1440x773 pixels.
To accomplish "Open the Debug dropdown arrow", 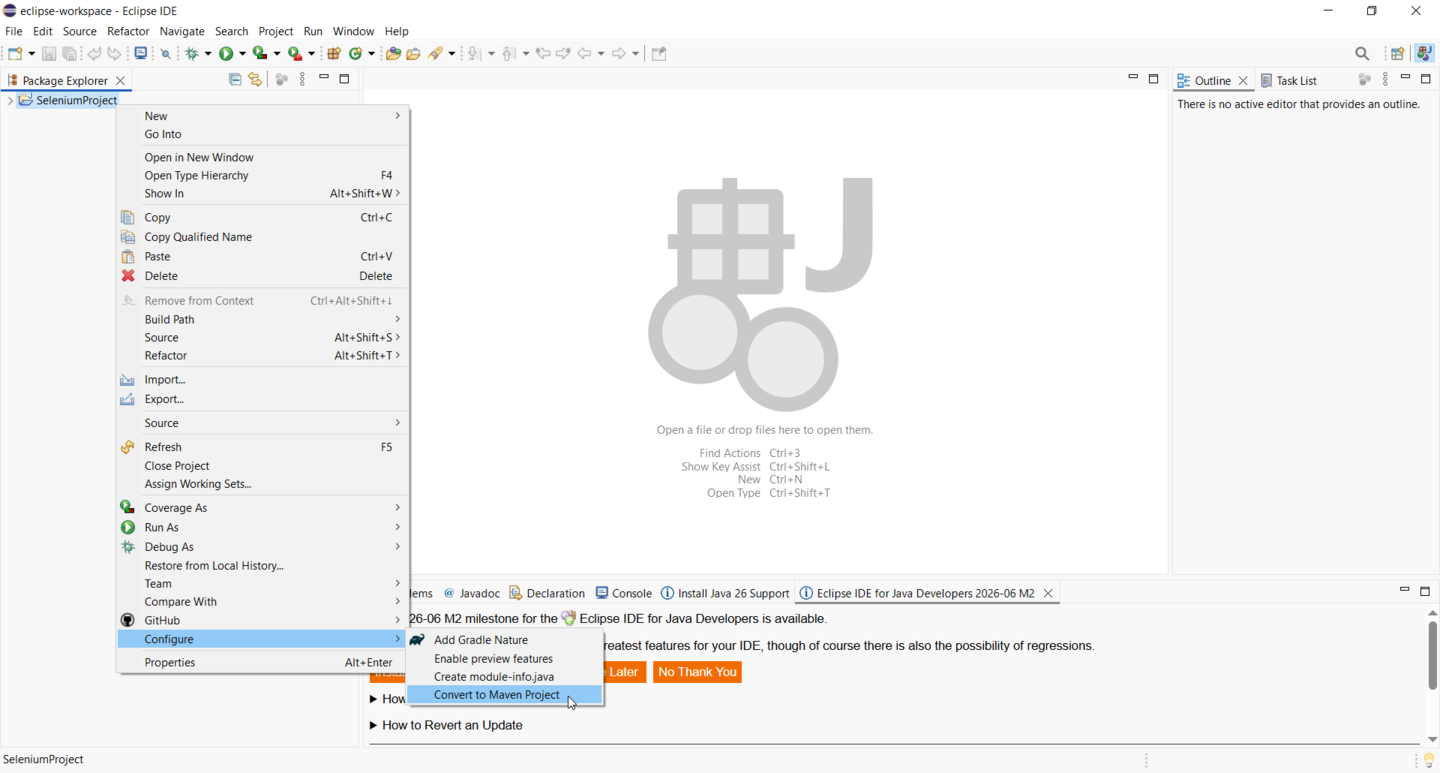I will 206,54.
